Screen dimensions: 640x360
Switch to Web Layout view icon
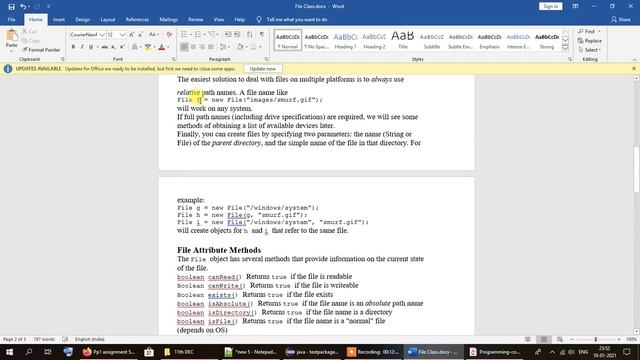[560, 339]
